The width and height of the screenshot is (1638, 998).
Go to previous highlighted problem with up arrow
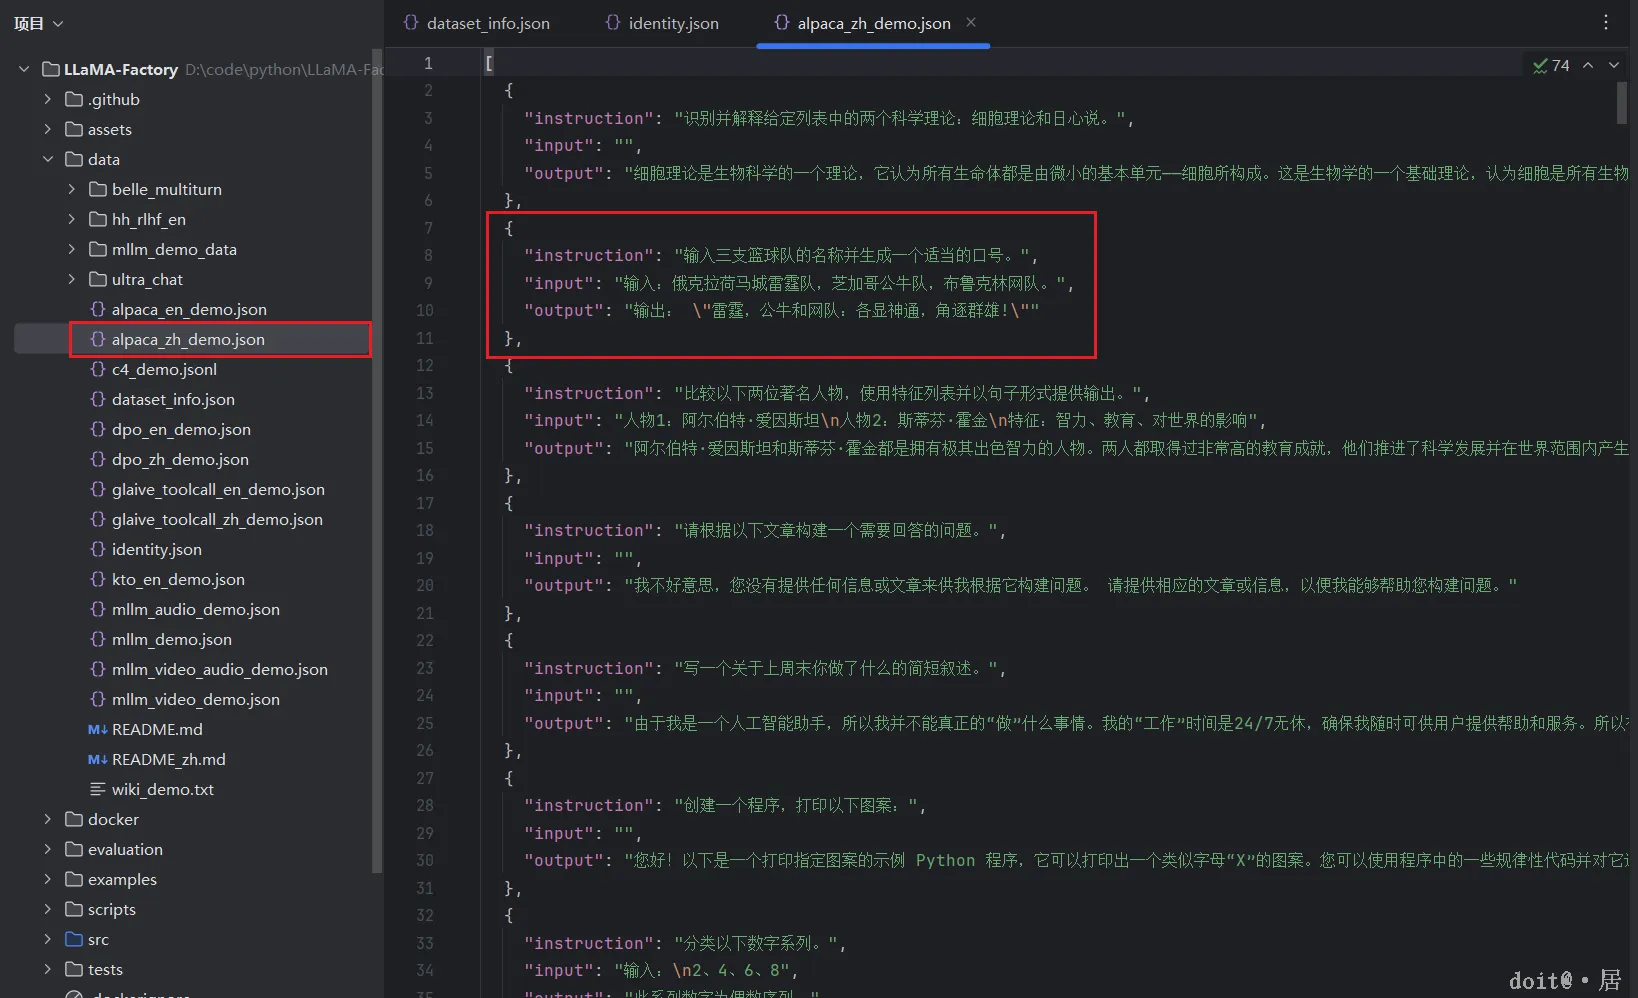pos(1588,65)
